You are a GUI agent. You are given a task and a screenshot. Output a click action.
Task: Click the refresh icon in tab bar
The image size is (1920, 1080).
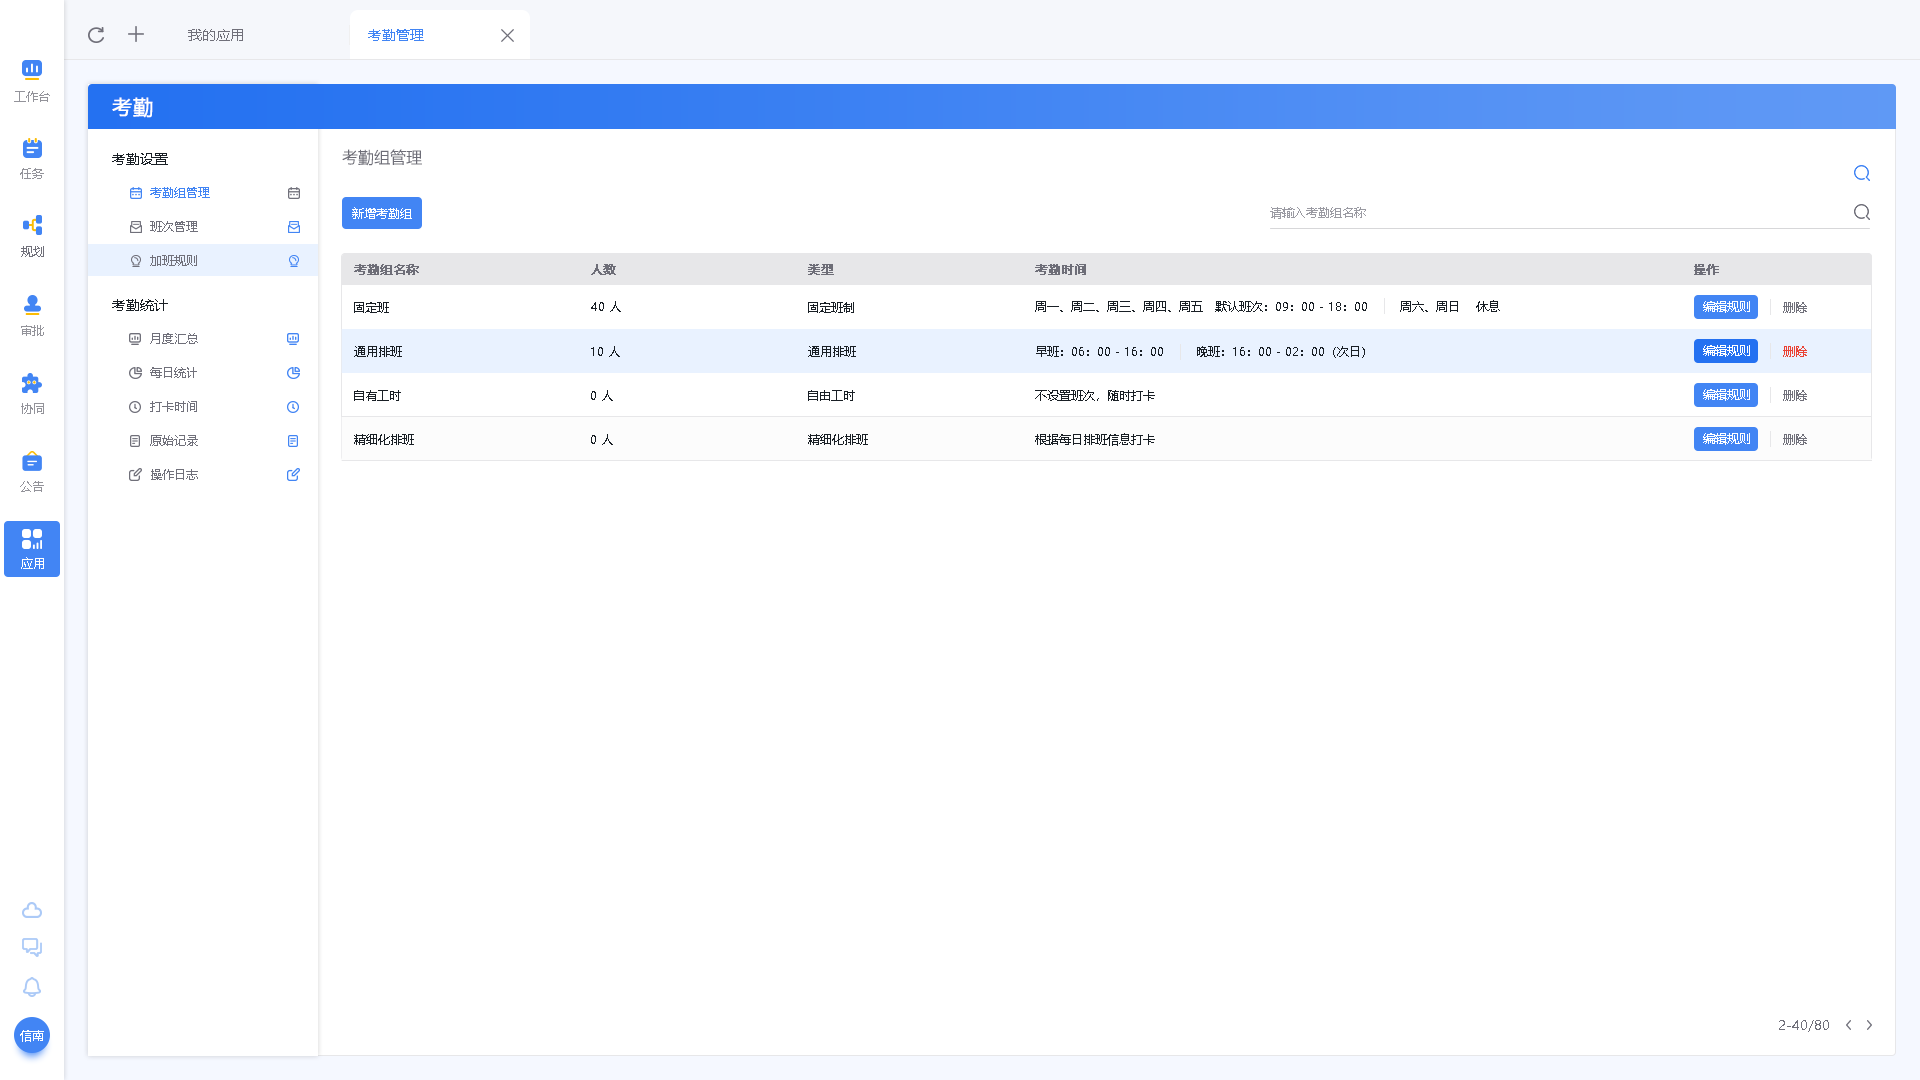click(96, 35)
